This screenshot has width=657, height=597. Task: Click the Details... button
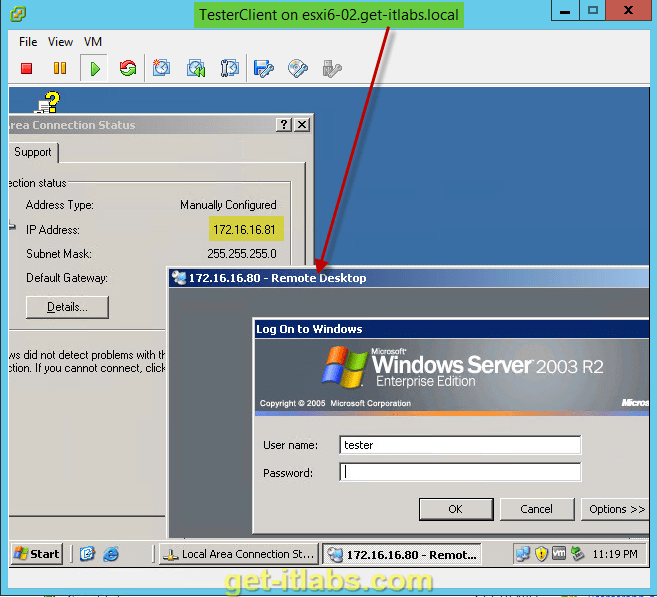tap(67, 307)
